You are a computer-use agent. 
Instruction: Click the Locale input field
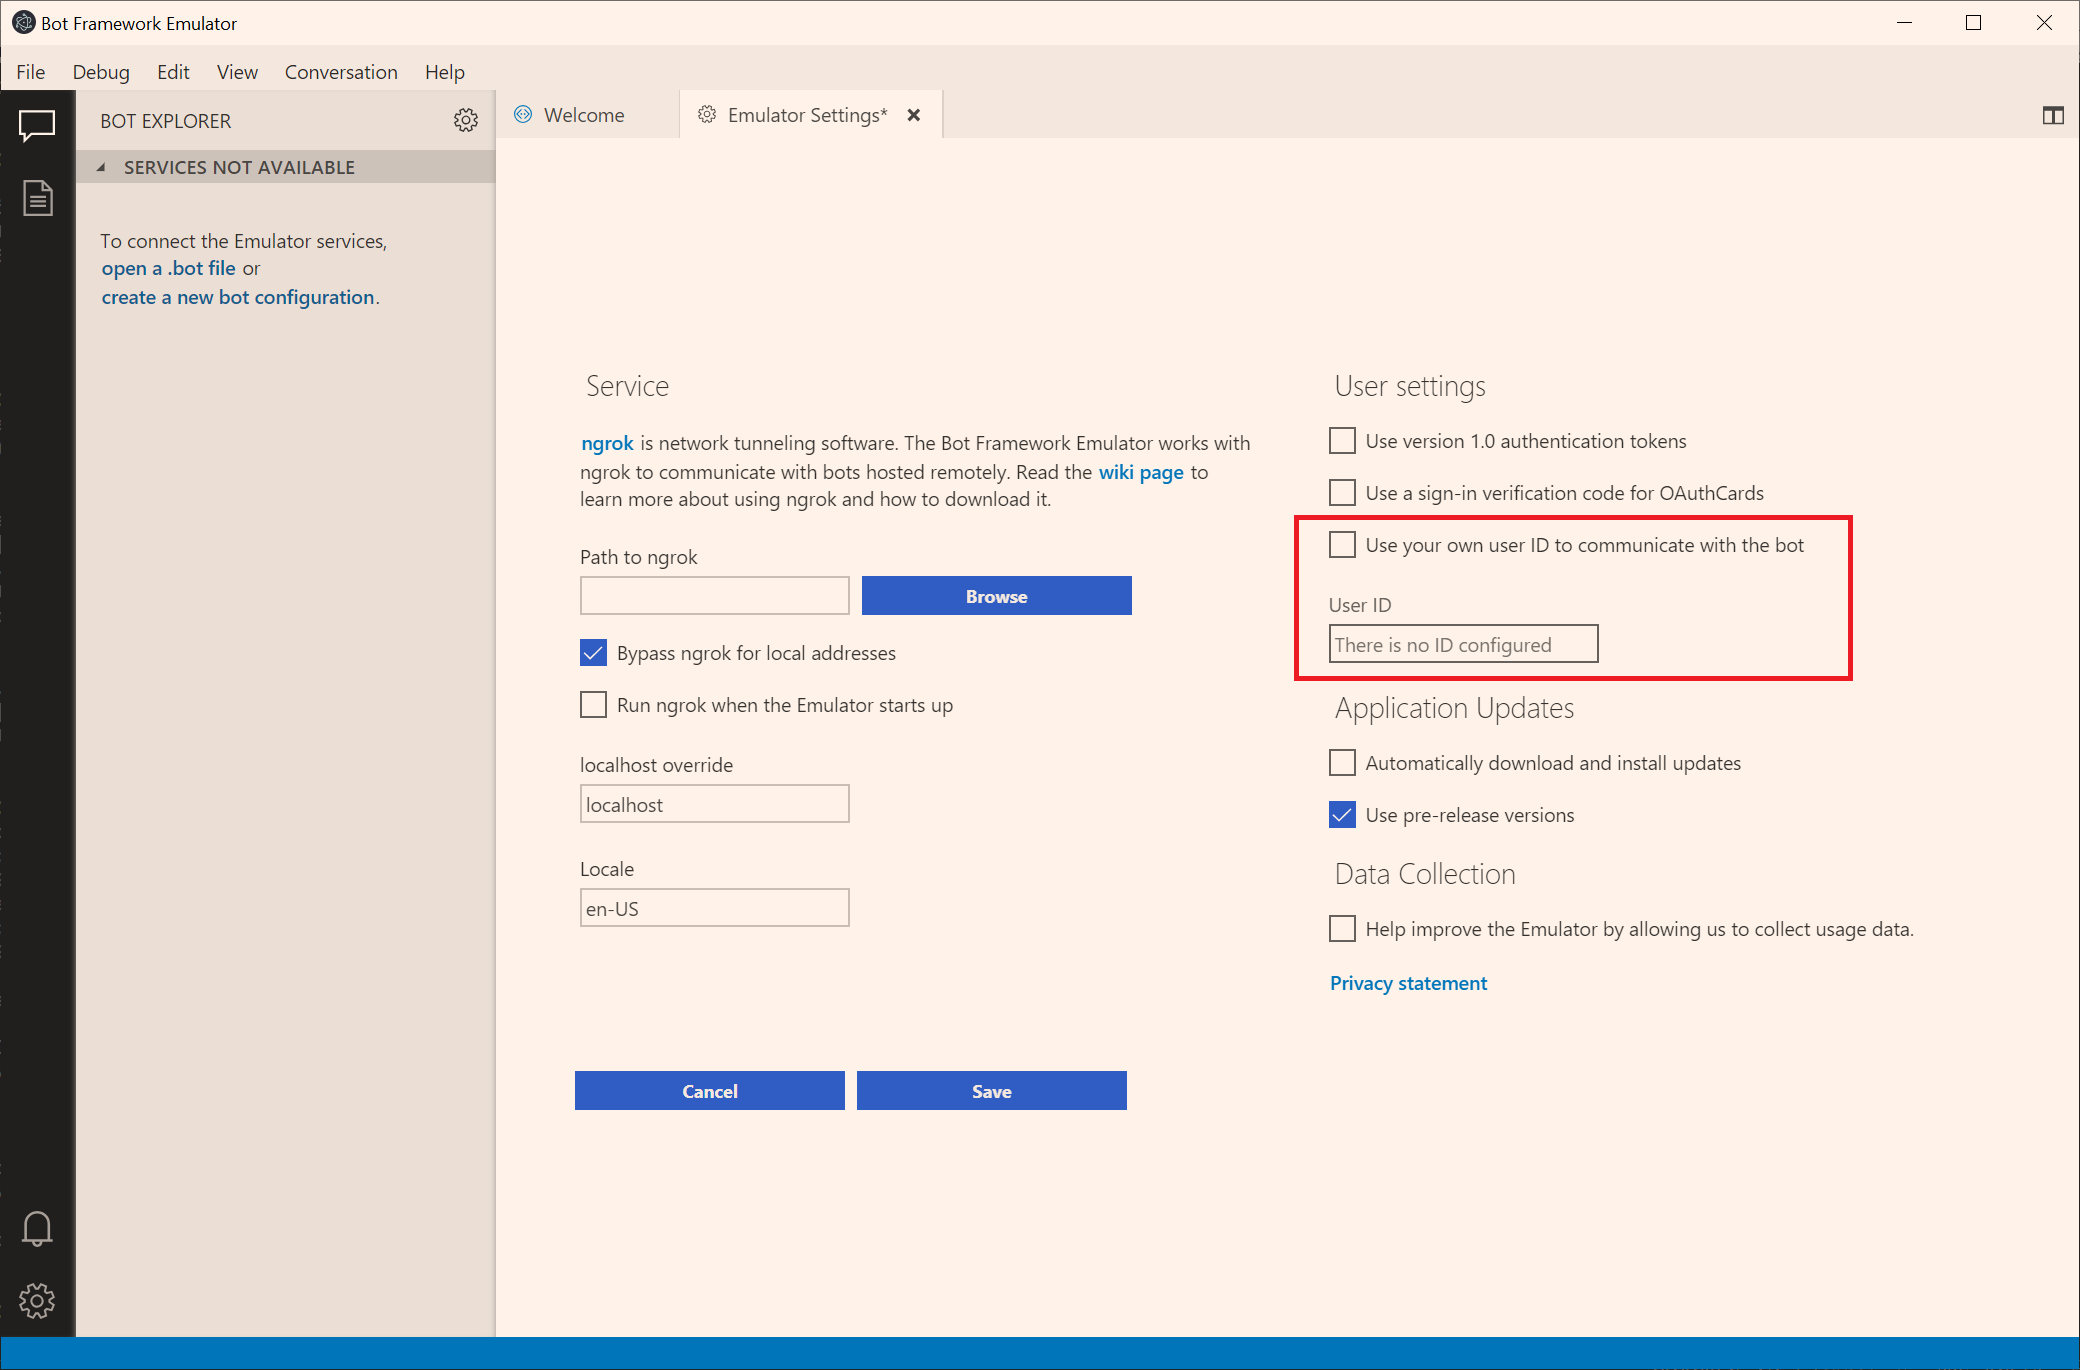pos(715,908)
